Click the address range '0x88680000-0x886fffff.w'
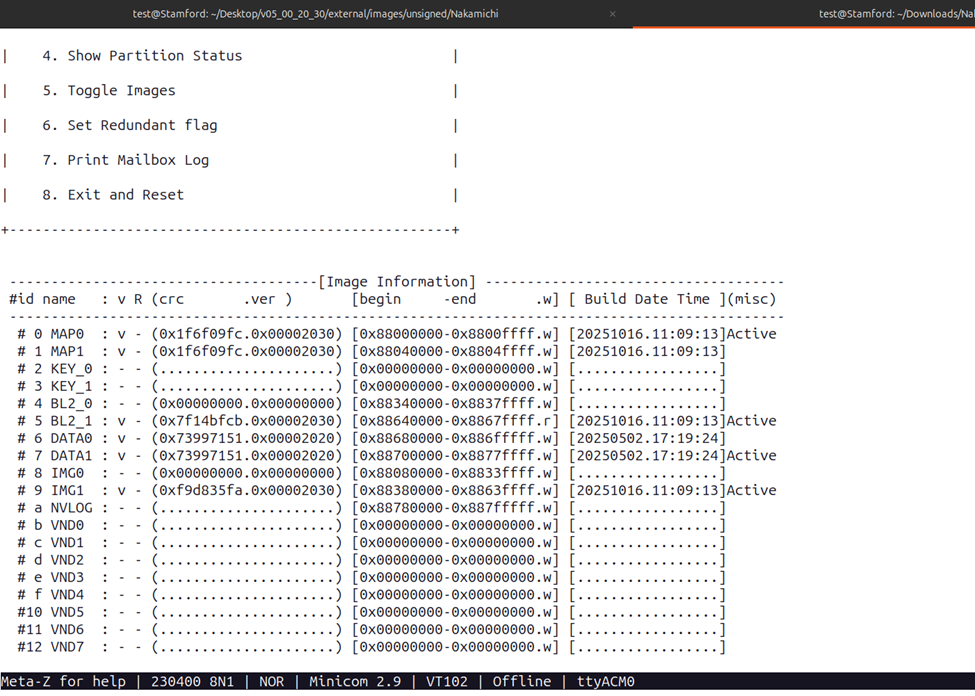Viewport: 975px width, 696px height. coord(455,438)
